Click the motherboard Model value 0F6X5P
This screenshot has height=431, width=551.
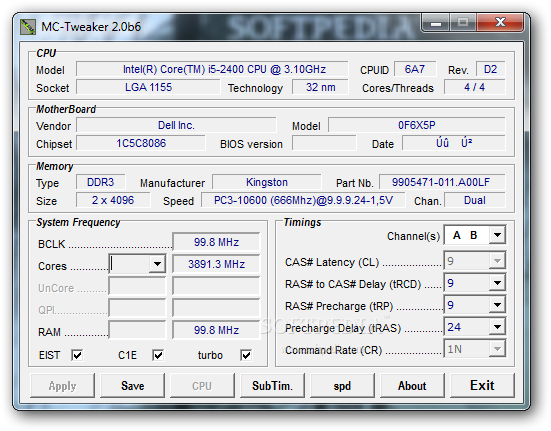tap(417, 125)
